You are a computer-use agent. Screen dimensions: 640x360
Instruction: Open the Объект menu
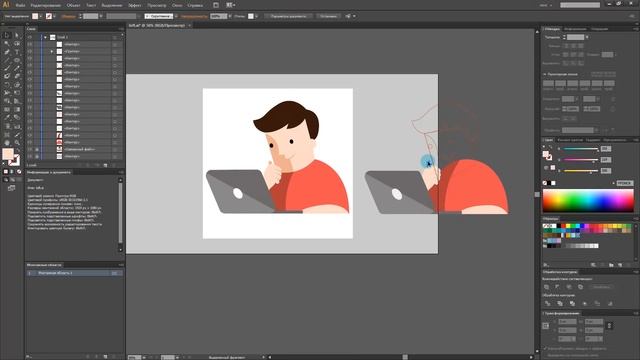[x=73, y=5]
